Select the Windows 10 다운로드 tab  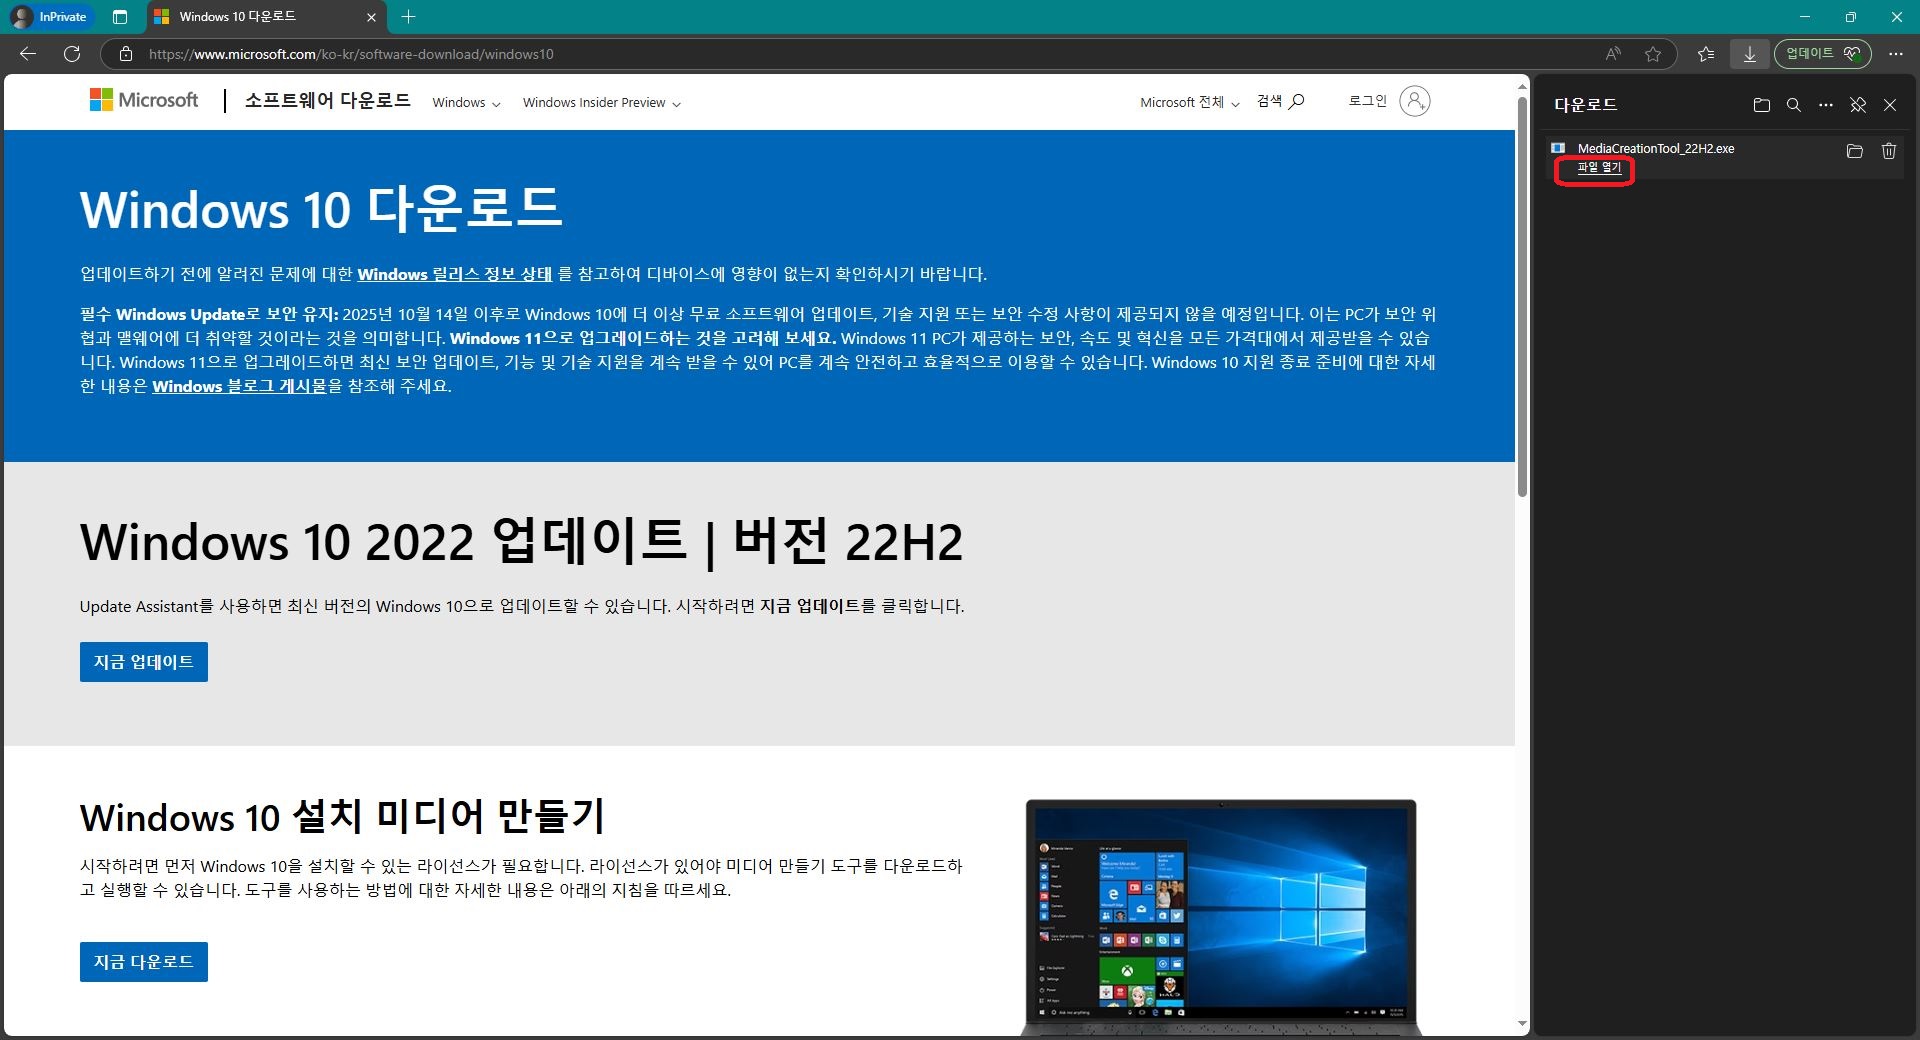(x=266, y=17)
